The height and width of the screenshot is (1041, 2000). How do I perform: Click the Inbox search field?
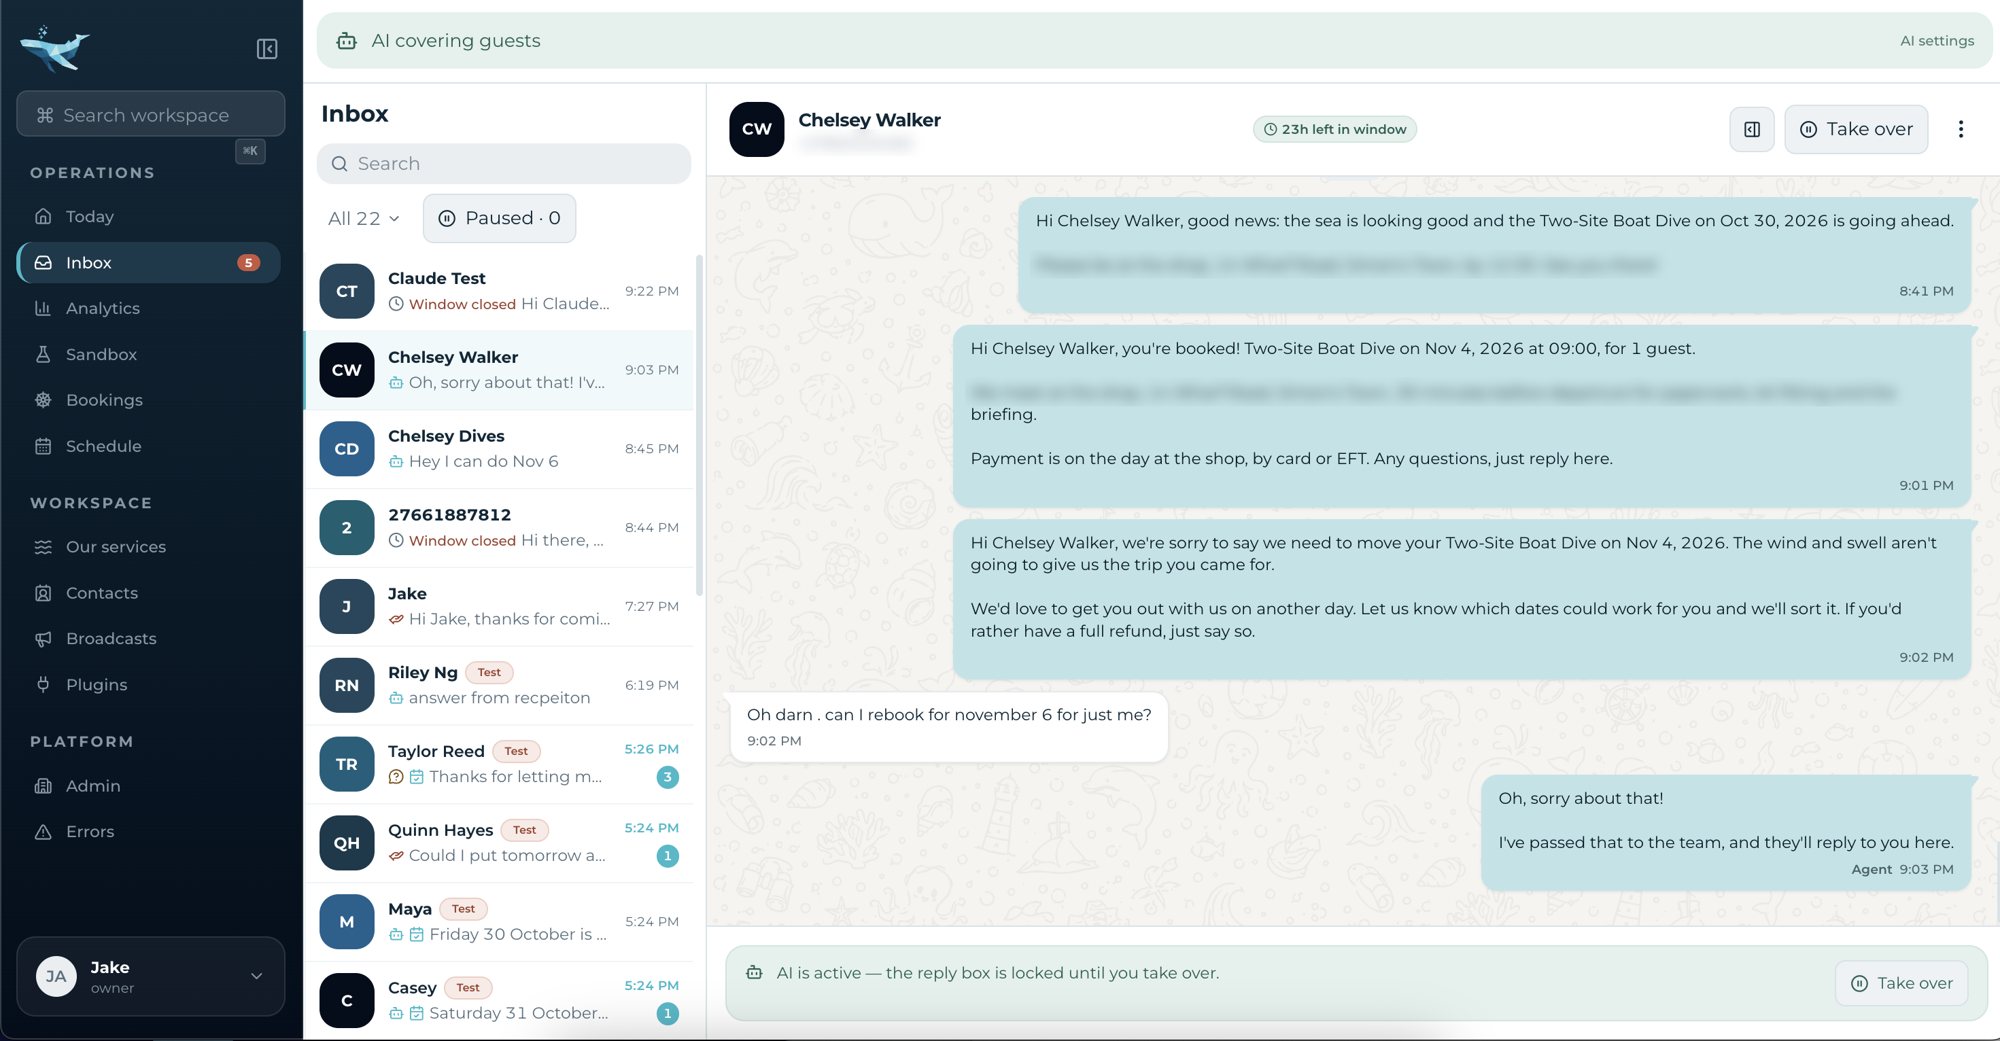504,164
